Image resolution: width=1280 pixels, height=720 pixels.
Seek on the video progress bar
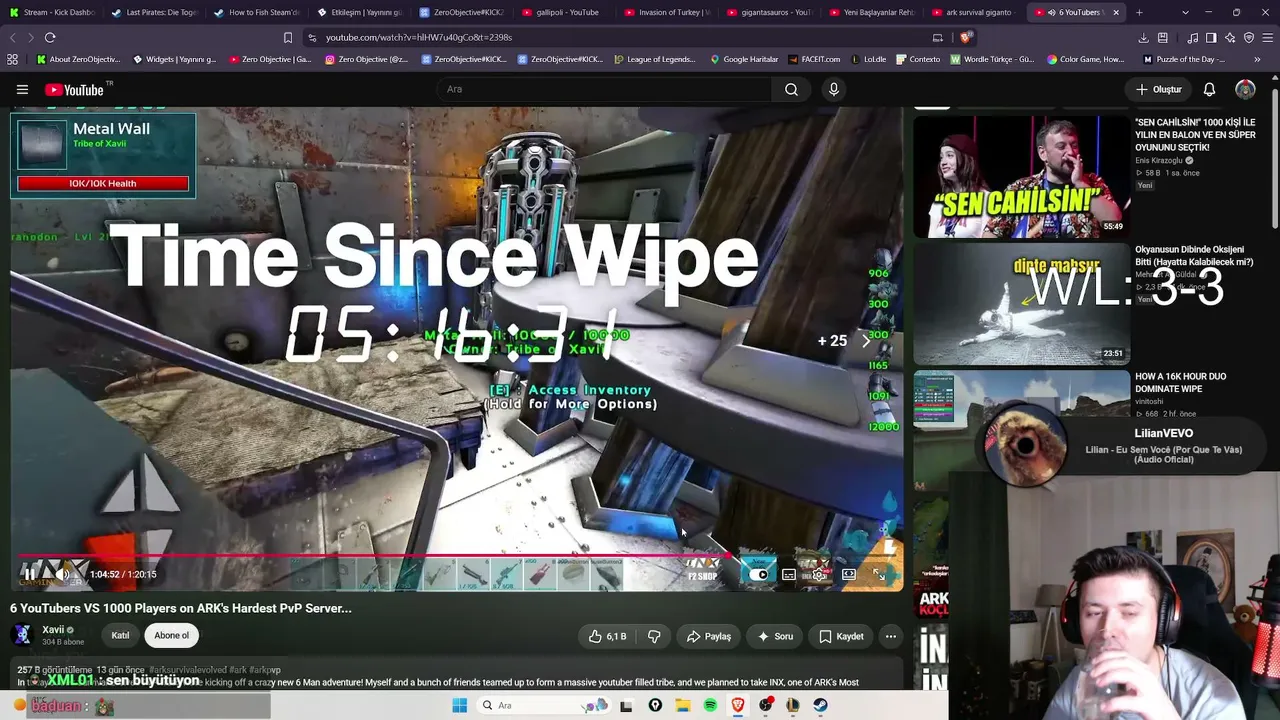(456, 555)
